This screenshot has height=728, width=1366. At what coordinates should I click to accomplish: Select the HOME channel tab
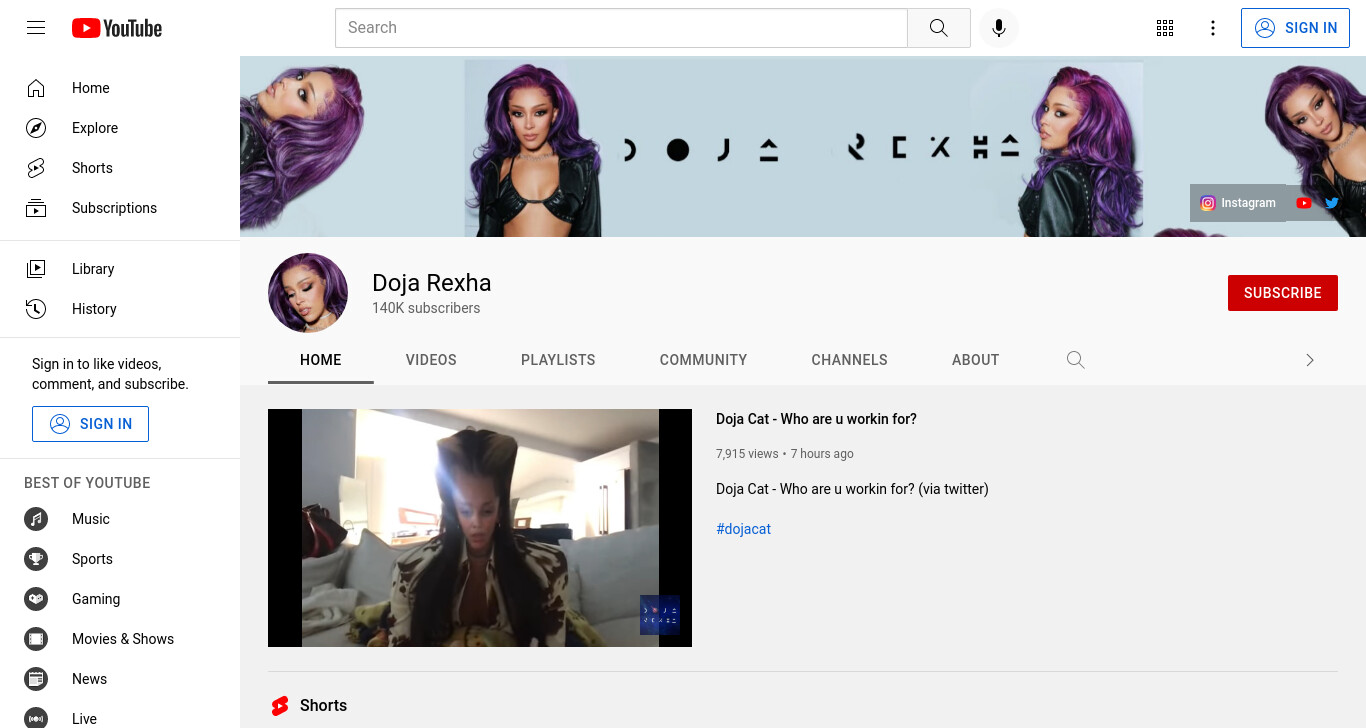click(x=321, y=360)
